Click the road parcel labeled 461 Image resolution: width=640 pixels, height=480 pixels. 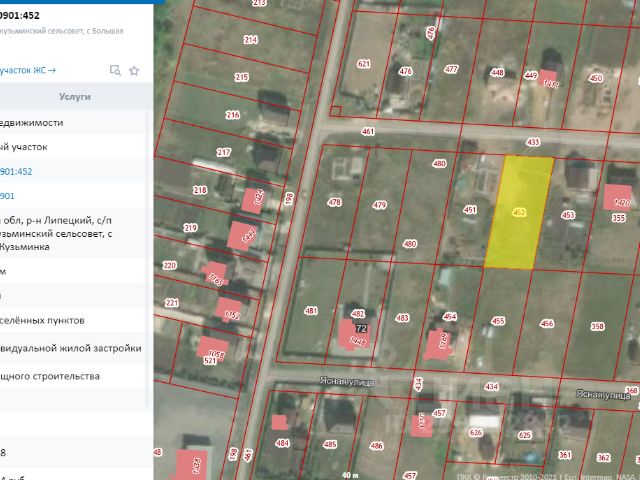click(368, 131)
